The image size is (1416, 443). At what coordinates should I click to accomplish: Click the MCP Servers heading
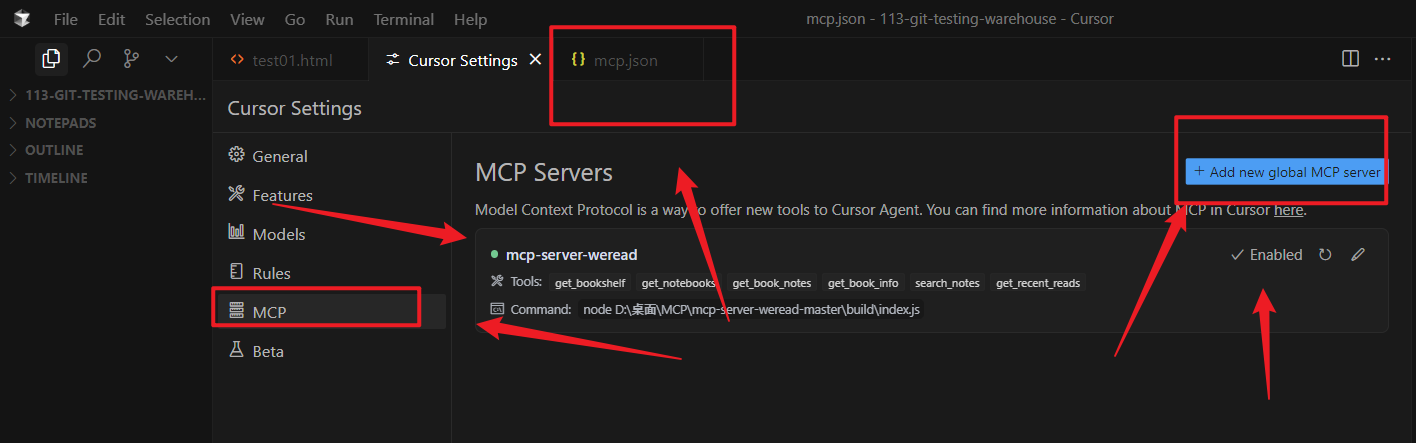coord(544,172)
